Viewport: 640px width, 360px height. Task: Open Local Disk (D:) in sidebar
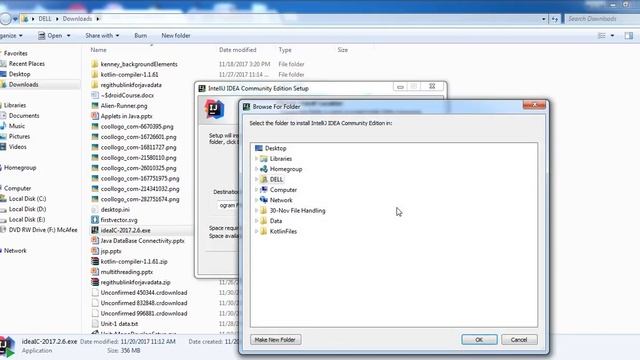pos(27,209)
